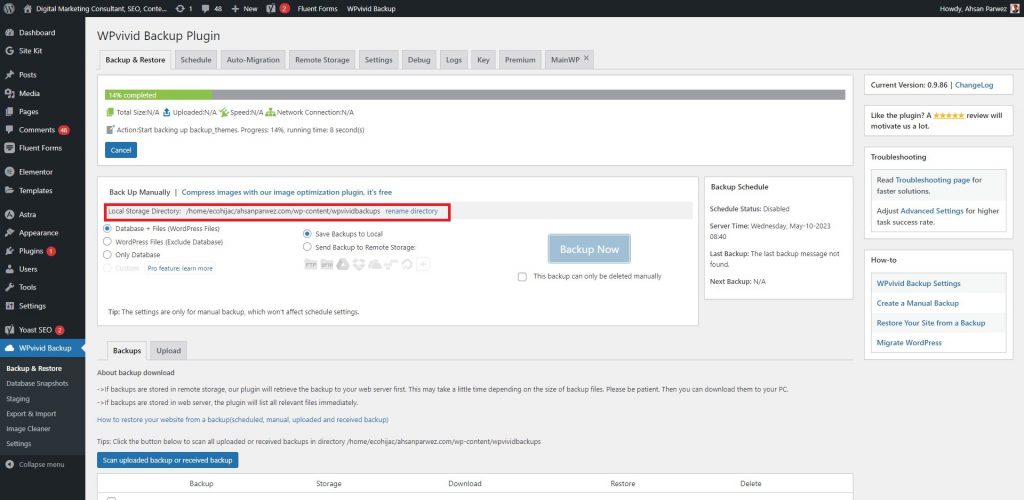Go to Posts in the sidebar
1024x500 pixels.
[x=27, y=75]
